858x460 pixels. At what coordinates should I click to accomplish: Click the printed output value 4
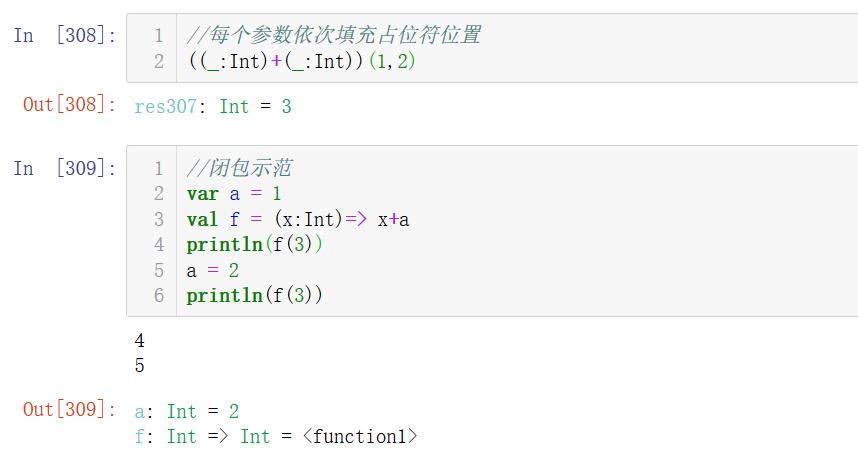coord(140,341)
